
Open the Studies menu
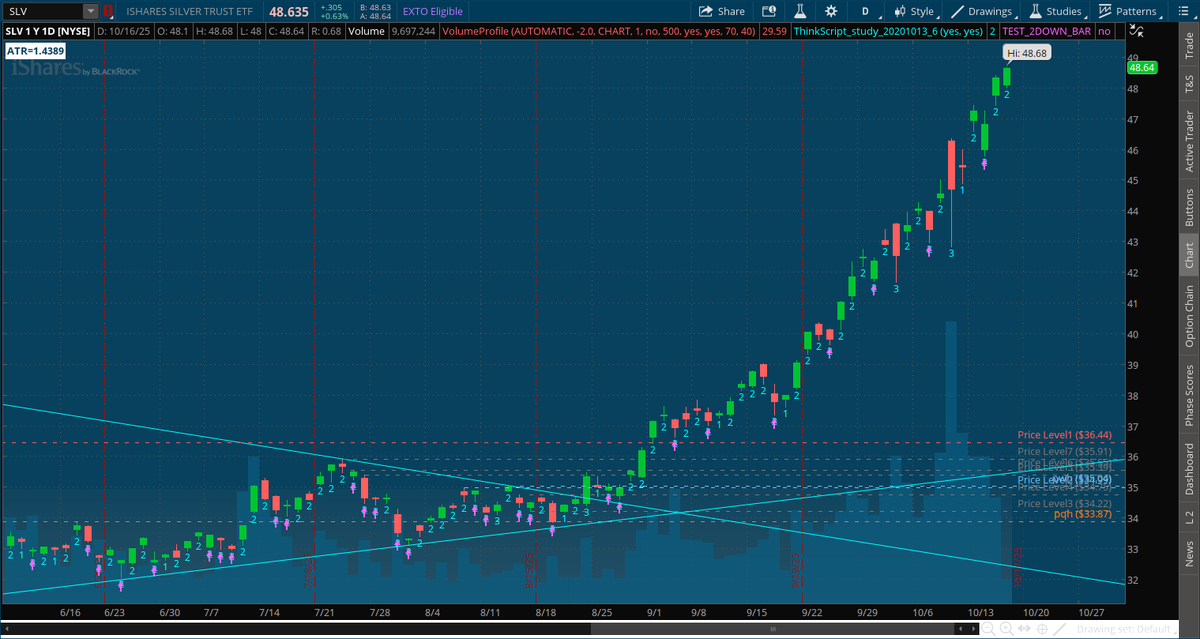pyautogui.click(x=1059, y=11)
